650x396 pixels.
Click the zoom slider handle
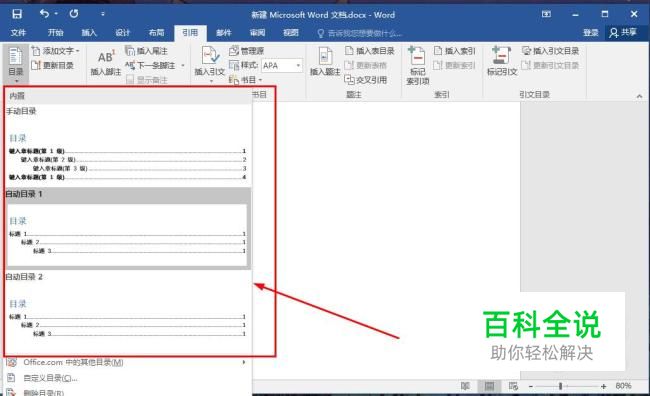coord(560,386)
